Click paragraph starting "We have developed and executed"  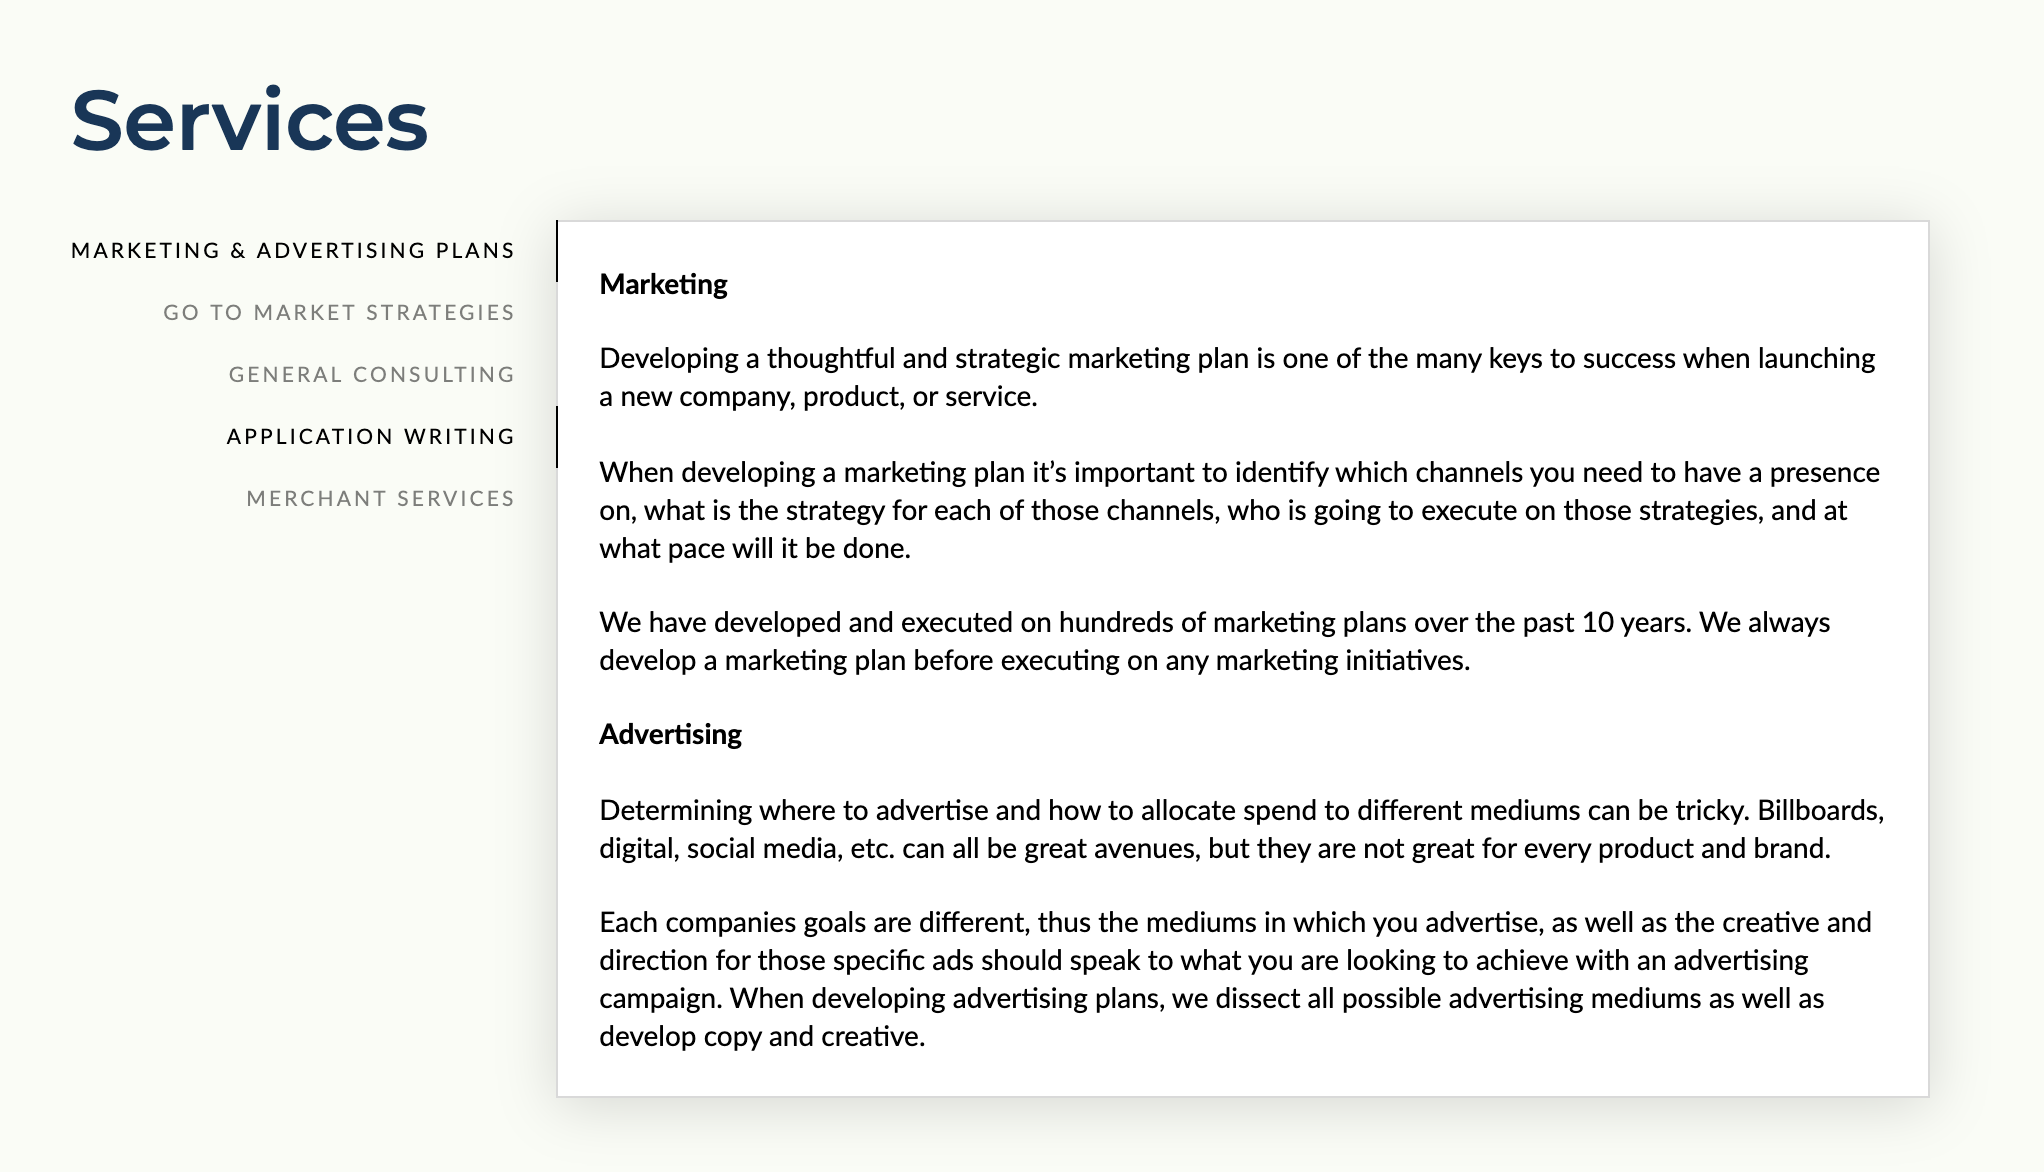tap(1215, 641)
